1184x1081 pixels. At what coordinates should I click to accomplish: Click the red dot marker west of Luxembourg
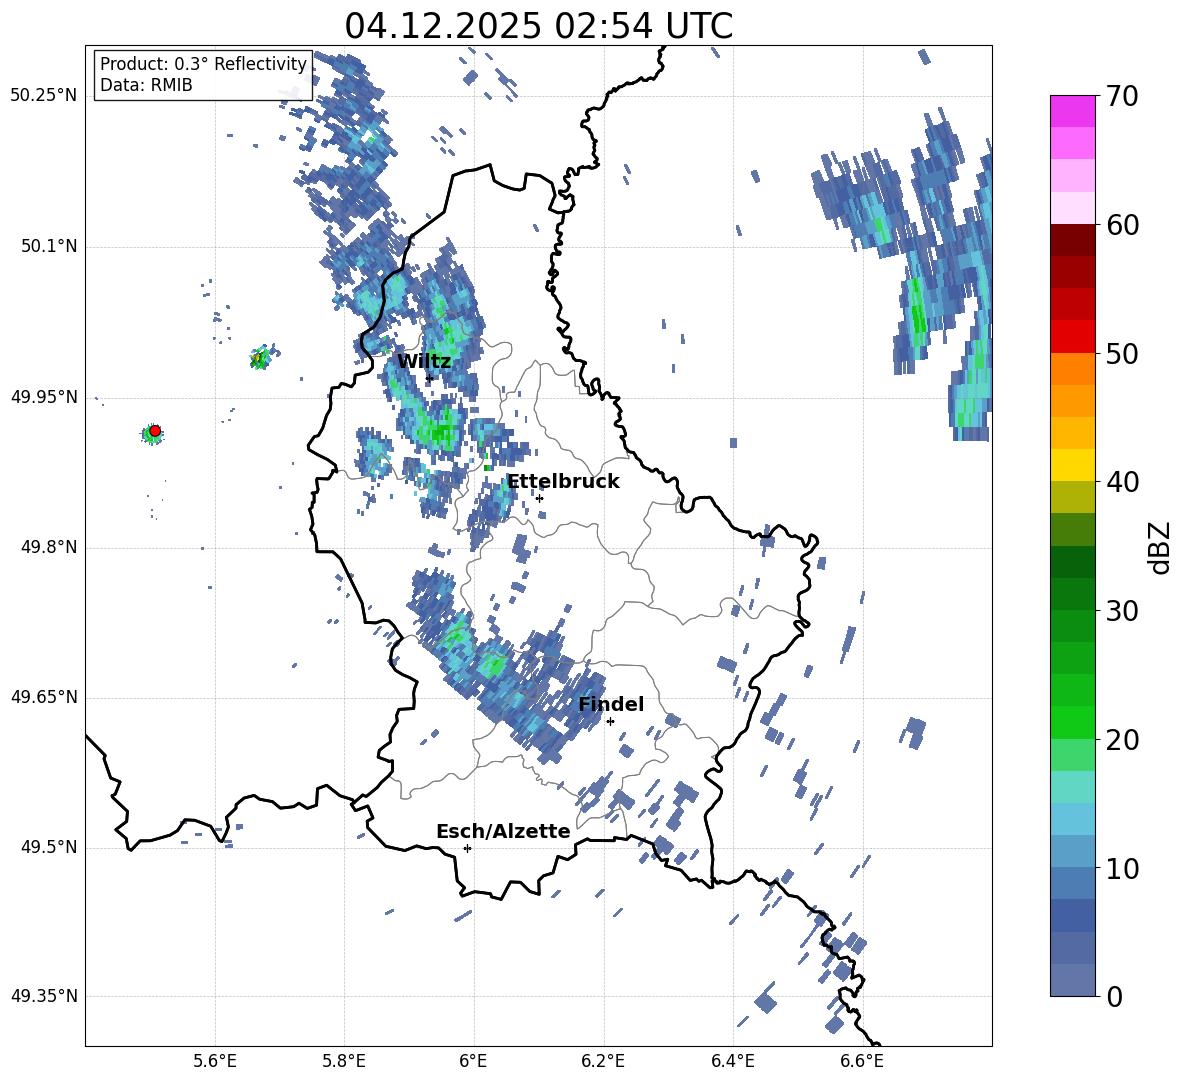(155, 430)
